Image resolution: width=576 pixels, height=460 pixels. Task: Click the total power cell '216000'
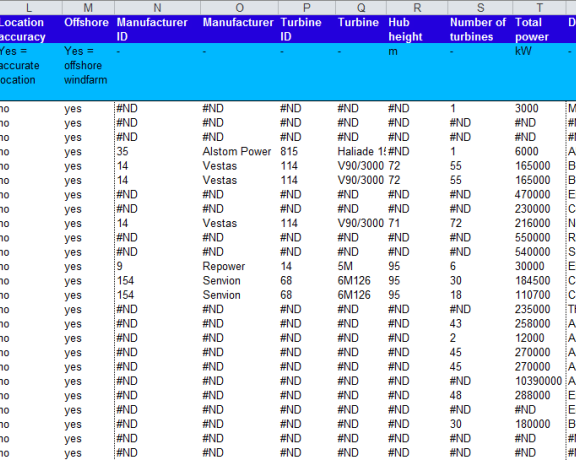[539, 223]
